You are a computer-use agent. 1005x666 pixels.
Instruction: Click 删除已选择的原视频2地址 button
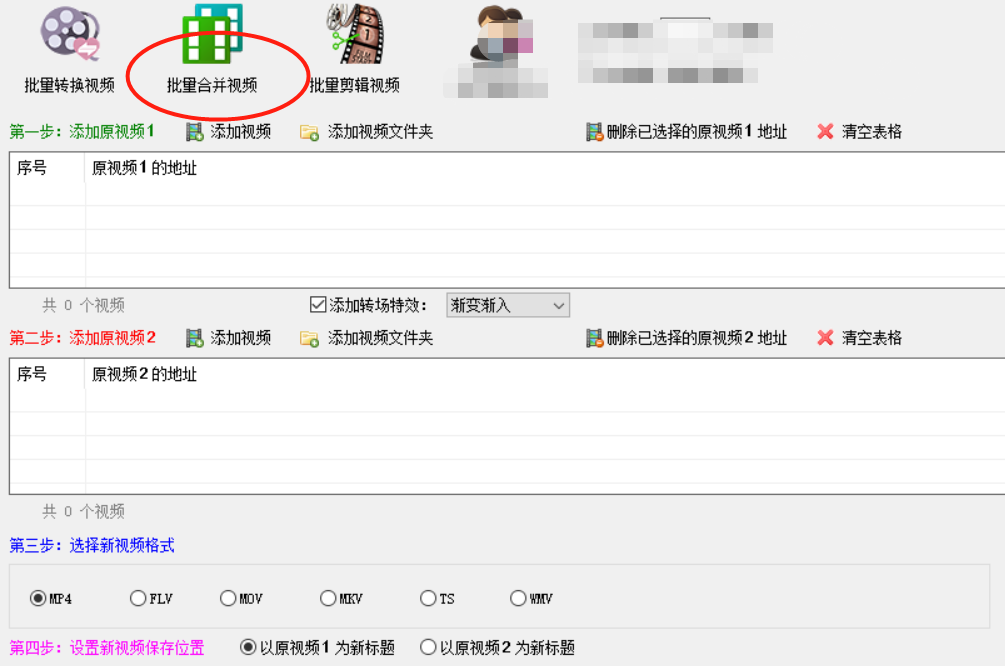tap(686, 338)
